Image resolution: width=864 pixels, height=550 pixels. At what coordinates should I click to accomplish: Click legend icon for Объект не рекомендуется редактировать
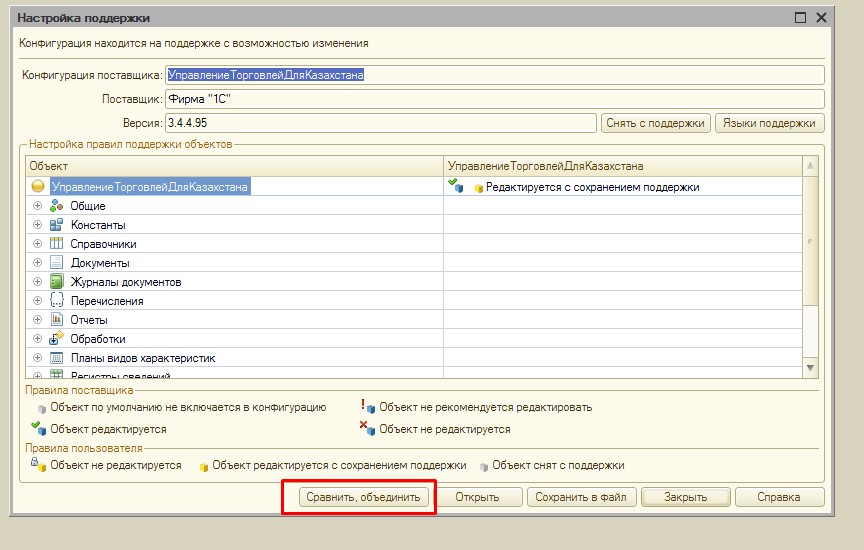[x=368, y=406]
